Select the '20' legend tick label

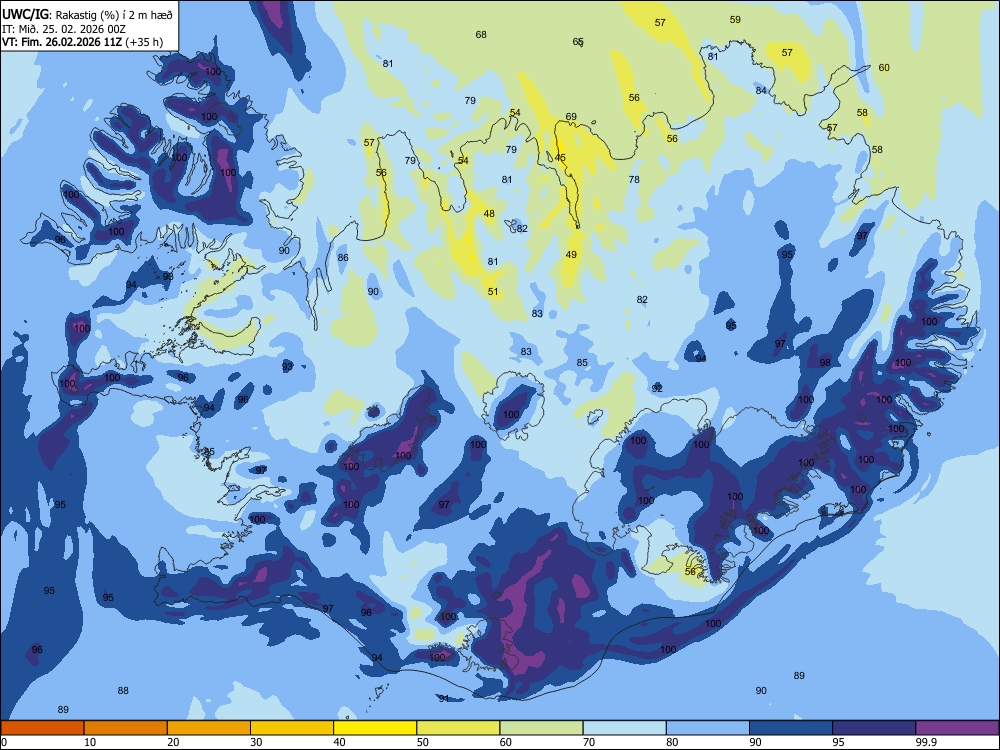point(173,742)
